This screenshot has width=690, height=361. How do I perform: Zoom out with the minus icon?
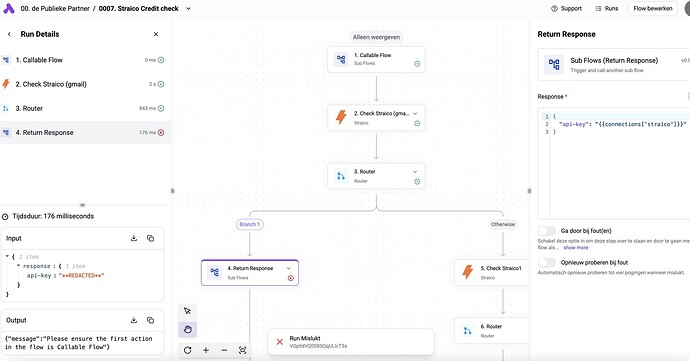pos(224,350)
